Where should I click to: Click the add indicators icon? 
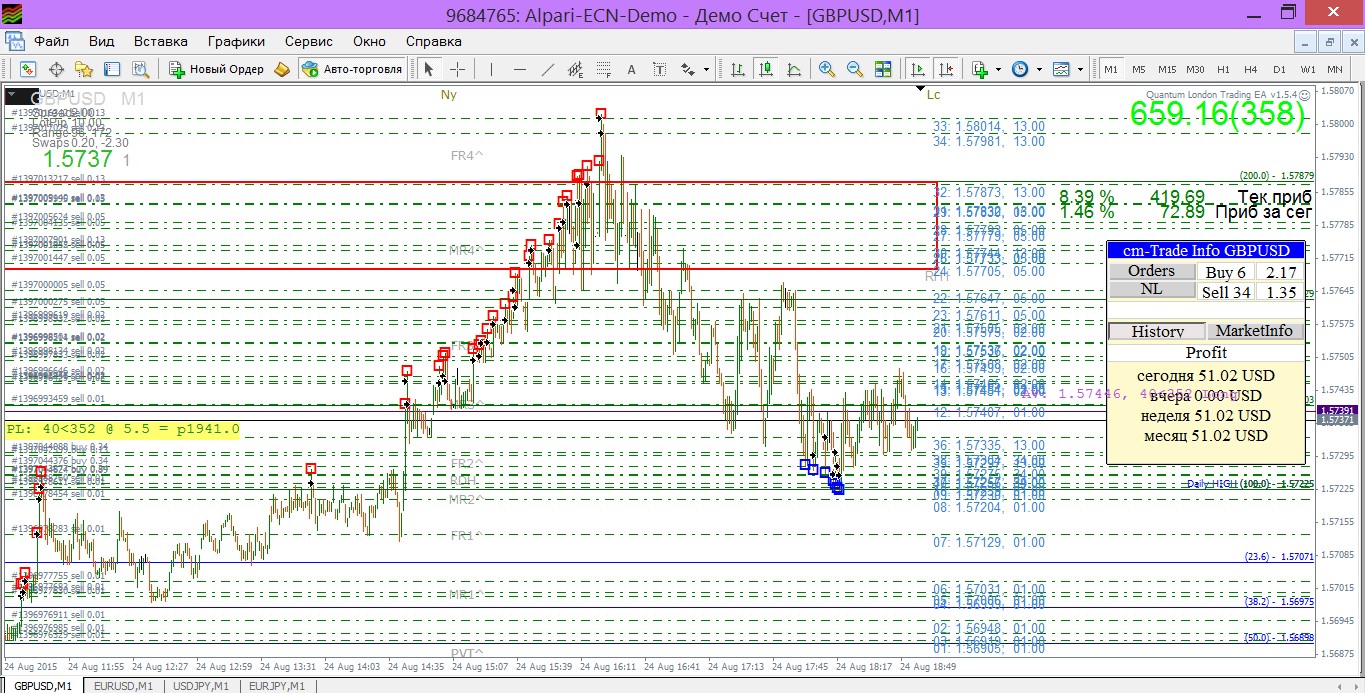980,69
